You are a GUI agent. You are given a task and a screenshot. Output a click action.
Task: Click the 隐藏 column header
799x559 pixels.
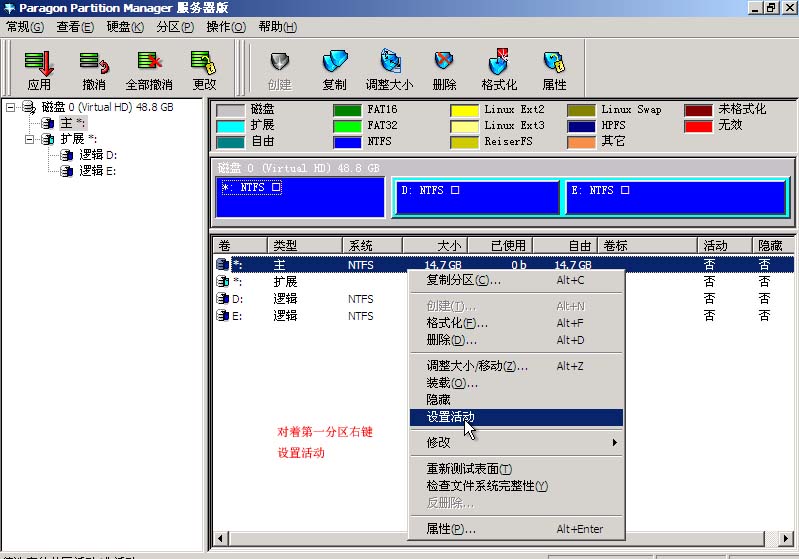pyautogui.click(x=774, y=246)
